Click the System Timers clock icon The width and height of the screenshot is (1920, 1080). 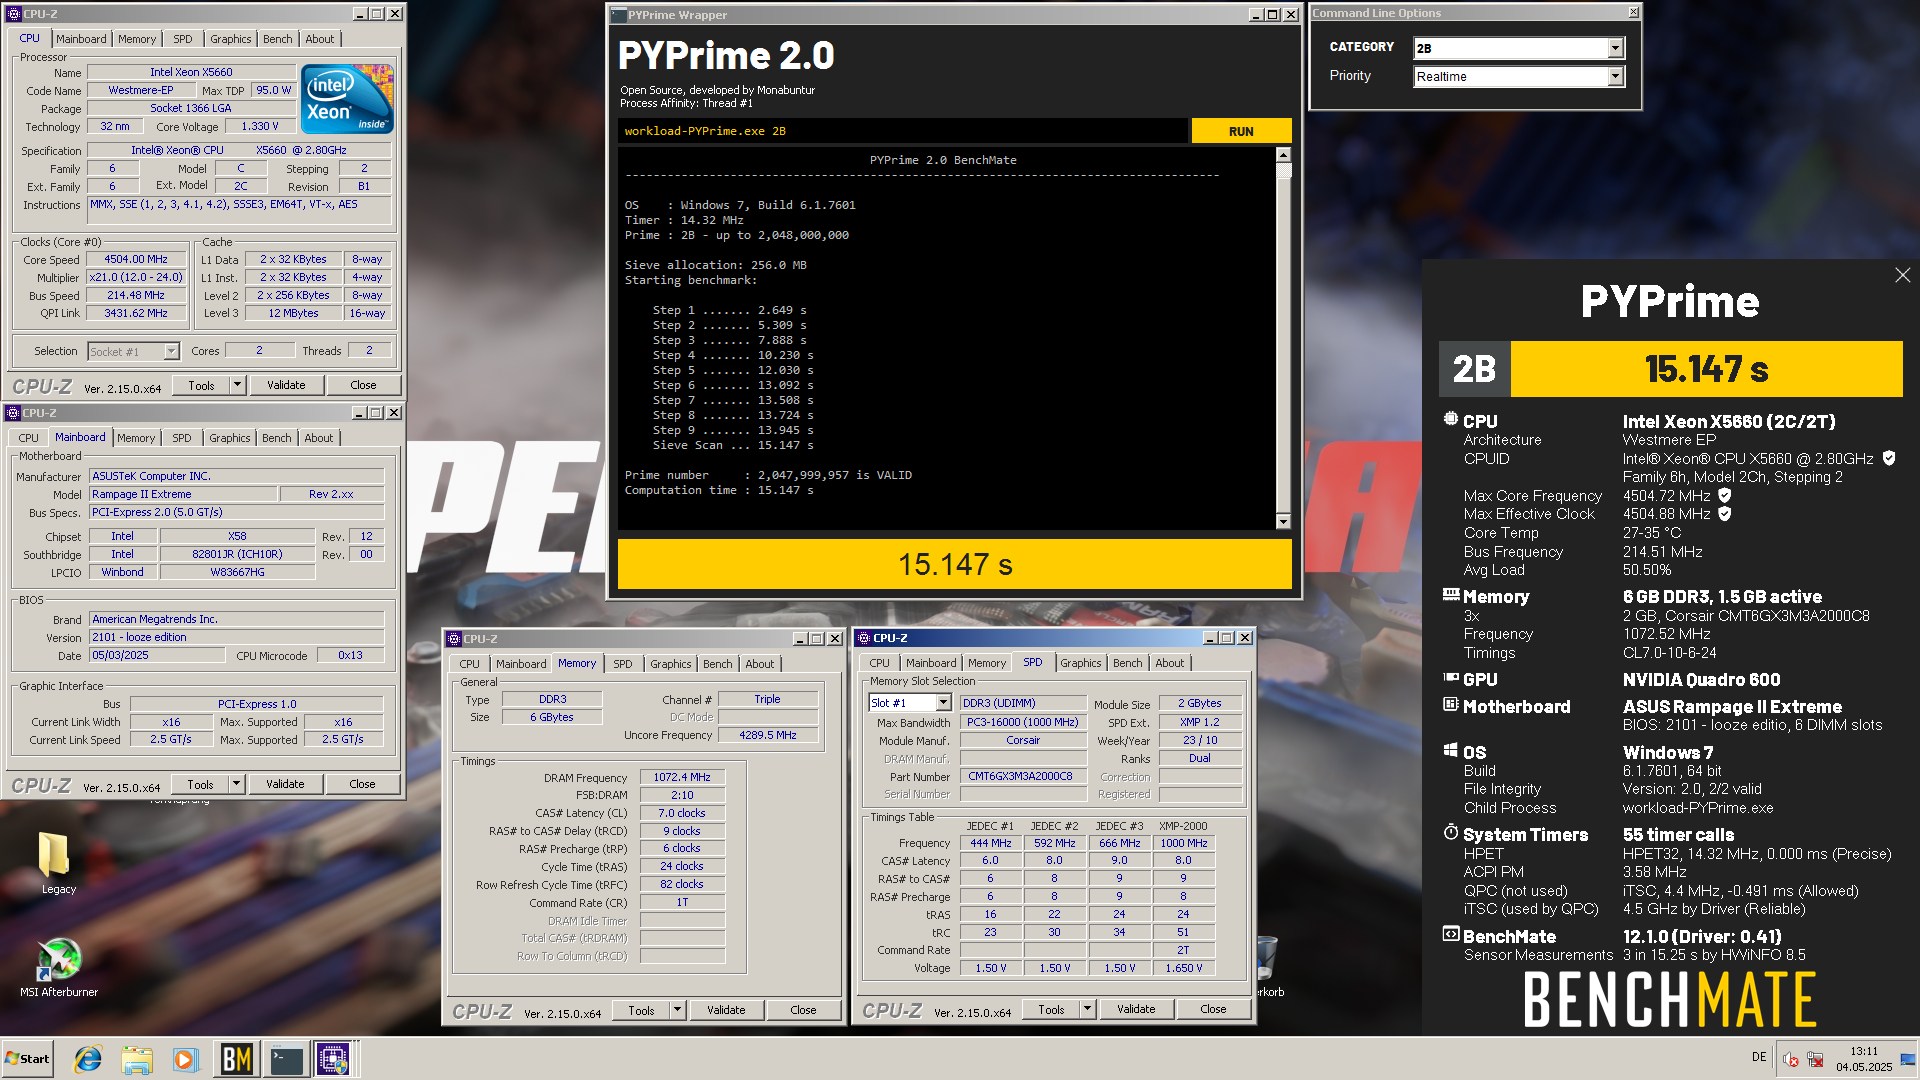[1451, 832]
